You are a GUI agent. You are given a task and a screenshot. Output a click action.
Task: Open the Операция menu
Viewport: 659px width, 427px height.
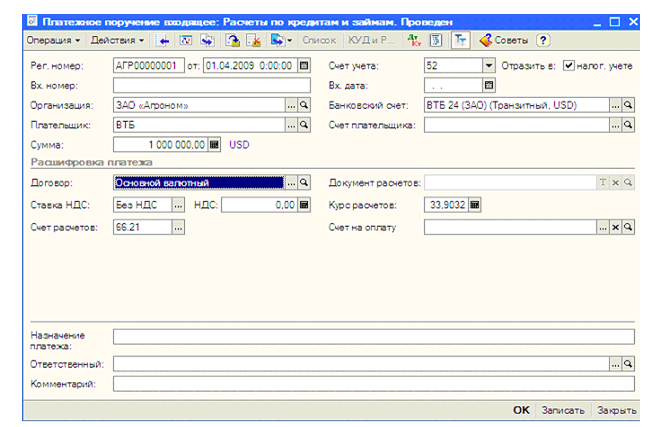point(54,41)
